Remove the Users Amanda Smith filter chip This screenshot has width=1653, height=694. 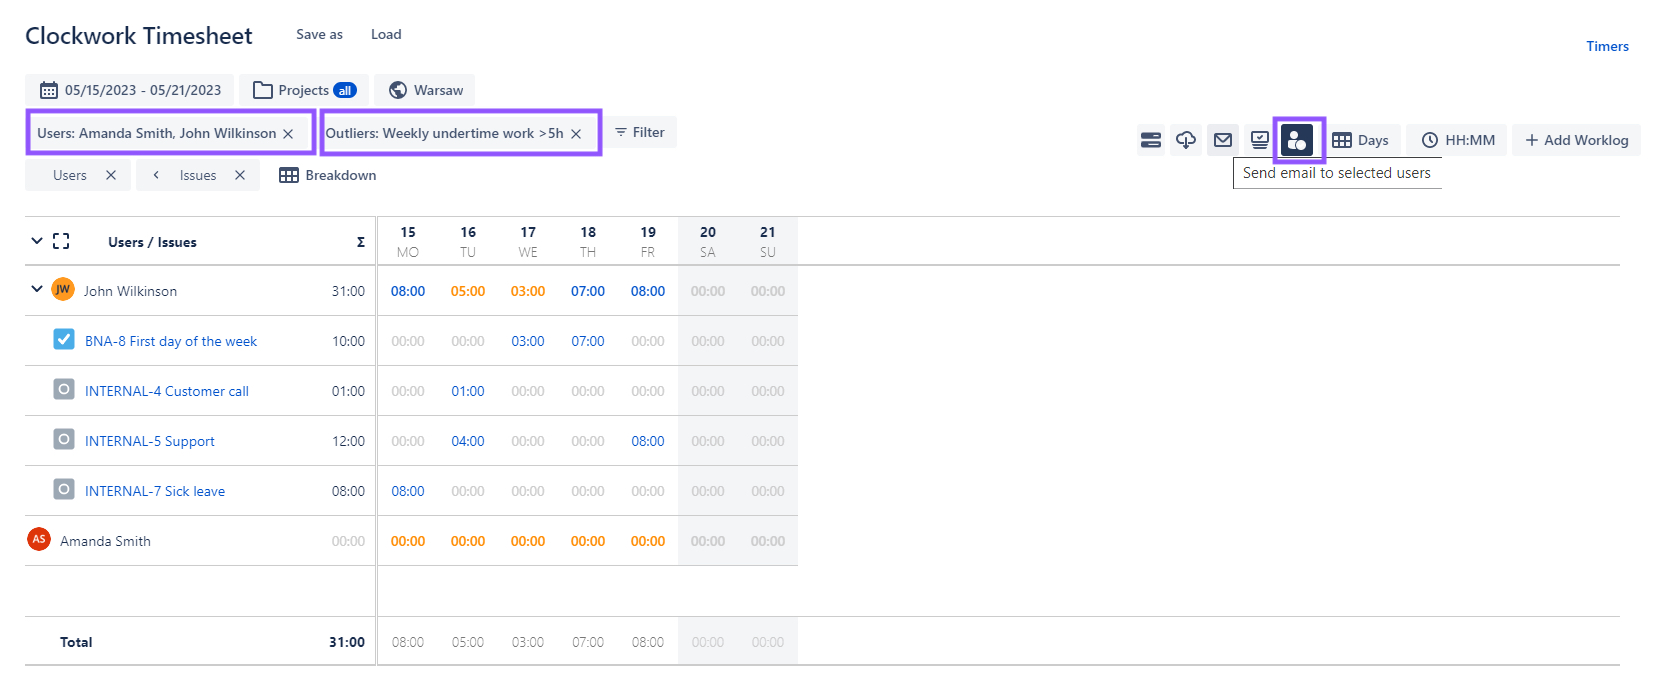288,134
